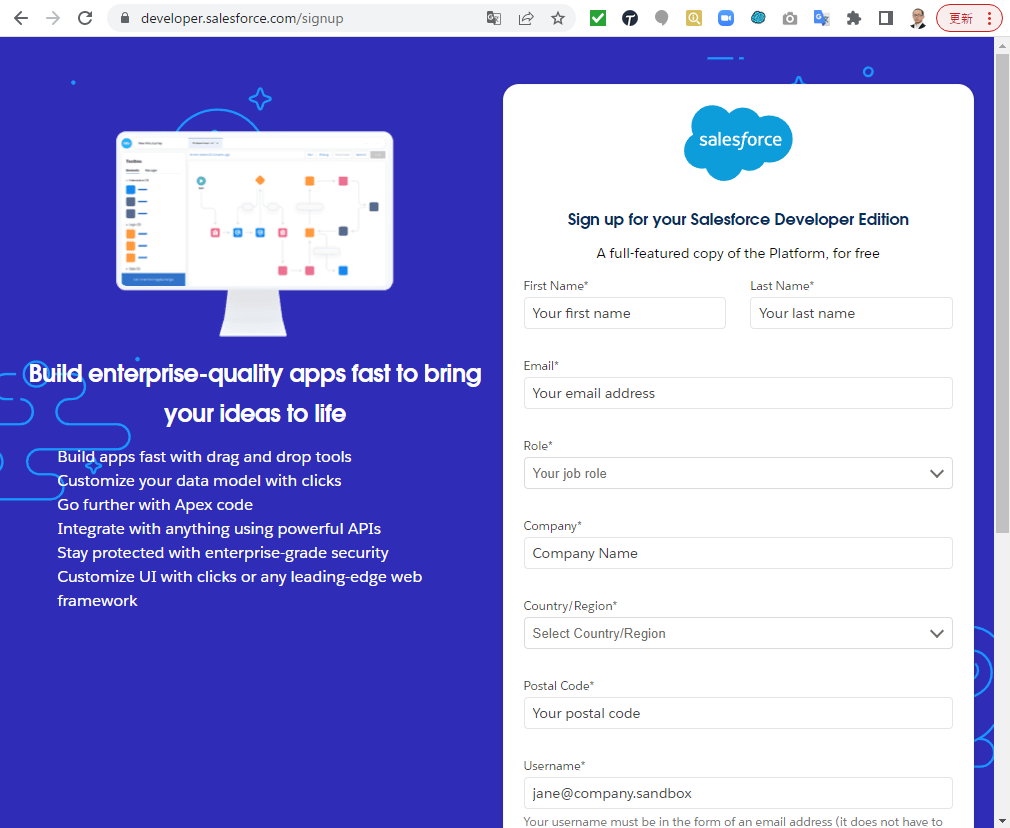1010x828 pixels.
Task: Open the Chrome profile avatar
Action: tap(917, 18)
